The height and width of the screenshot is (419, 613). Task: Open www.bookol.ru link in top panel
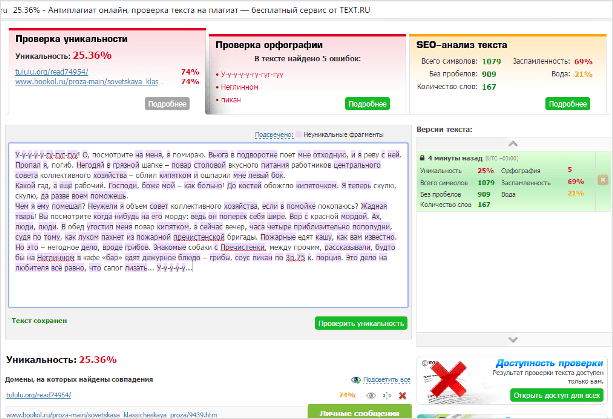[90, 81]
